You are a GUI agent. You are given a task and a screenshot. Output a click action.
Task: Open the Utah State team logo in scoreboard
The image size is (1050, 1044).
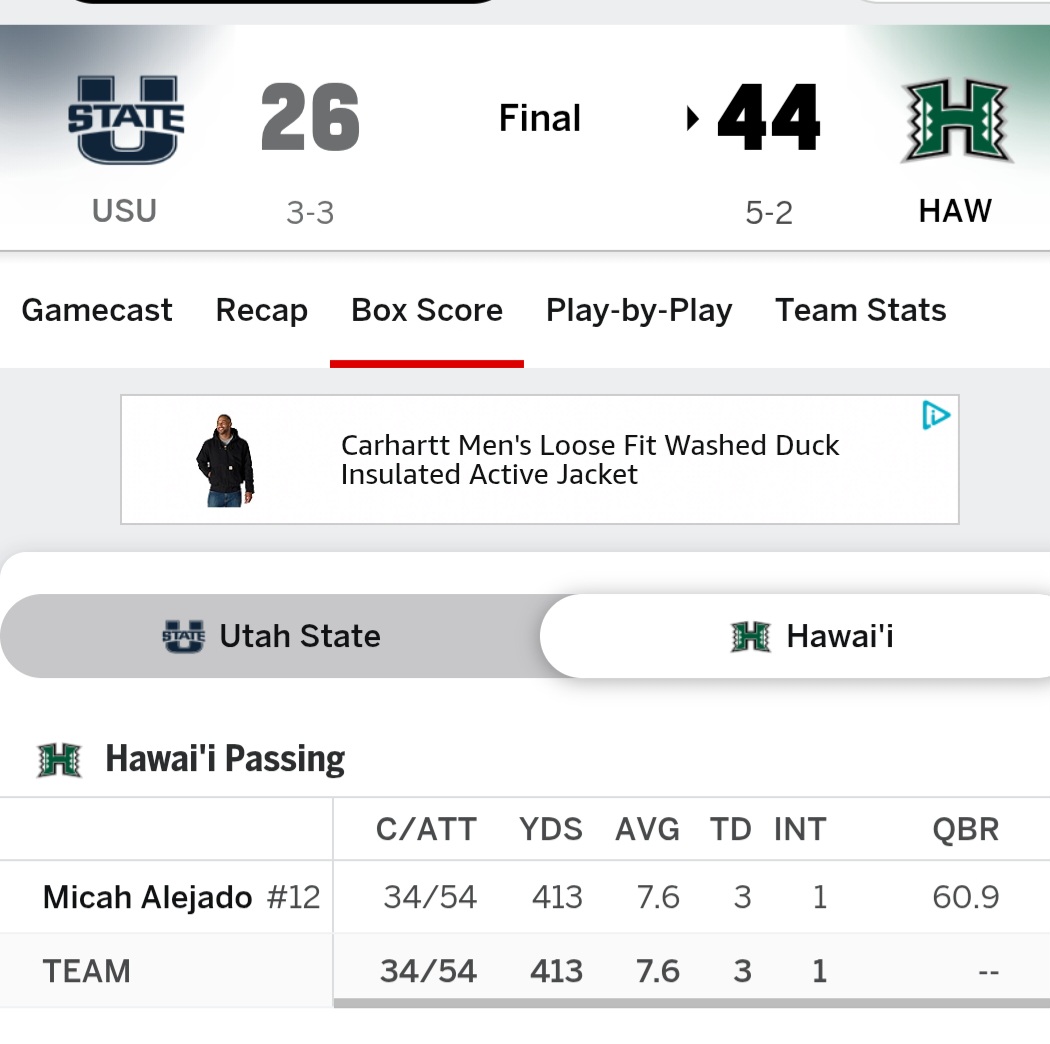tap(126, 120)
